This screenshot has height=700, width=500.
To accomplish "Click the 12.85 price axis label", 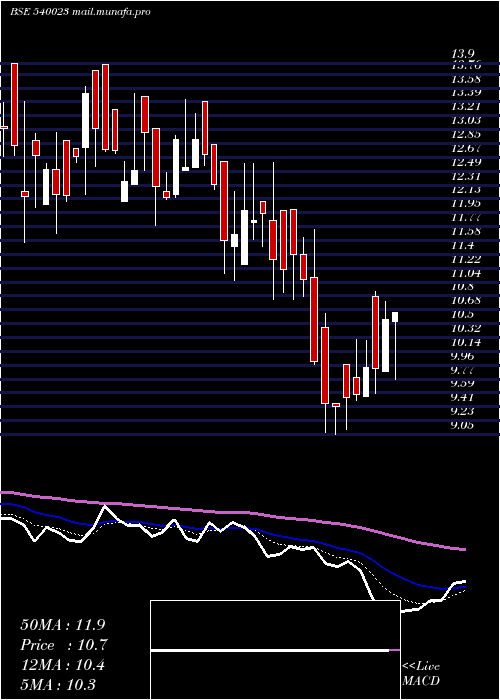I will click(466, 134).
